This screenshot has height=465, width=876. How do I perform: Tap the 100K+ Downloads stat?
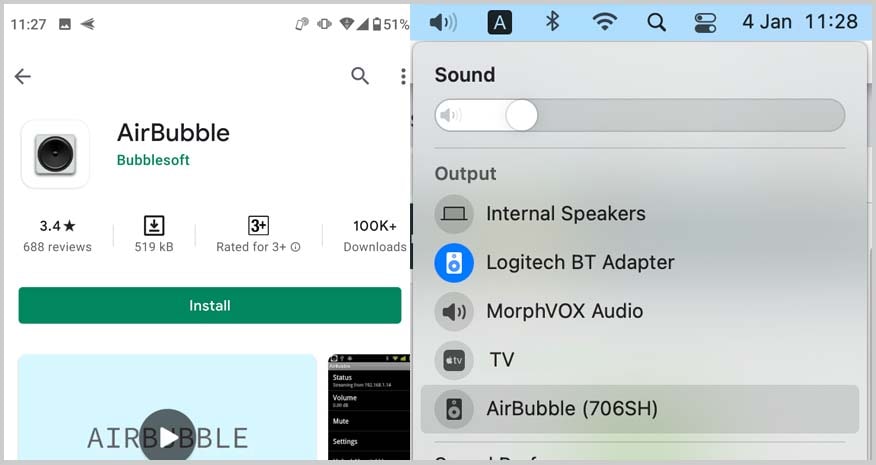(x=374, y=235)
